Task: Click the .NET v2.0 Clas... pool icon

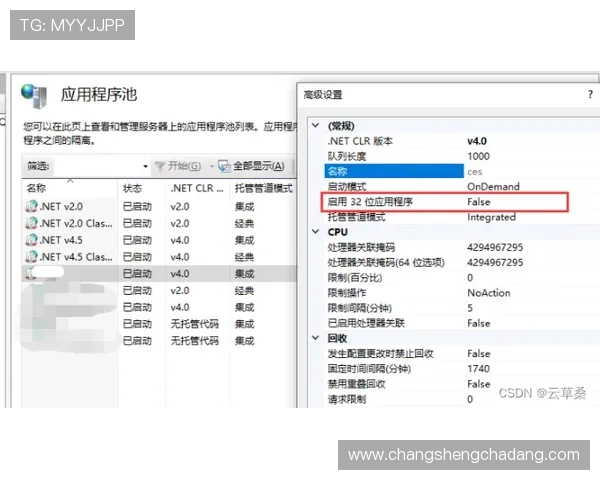Action: [x=31, y=223]
